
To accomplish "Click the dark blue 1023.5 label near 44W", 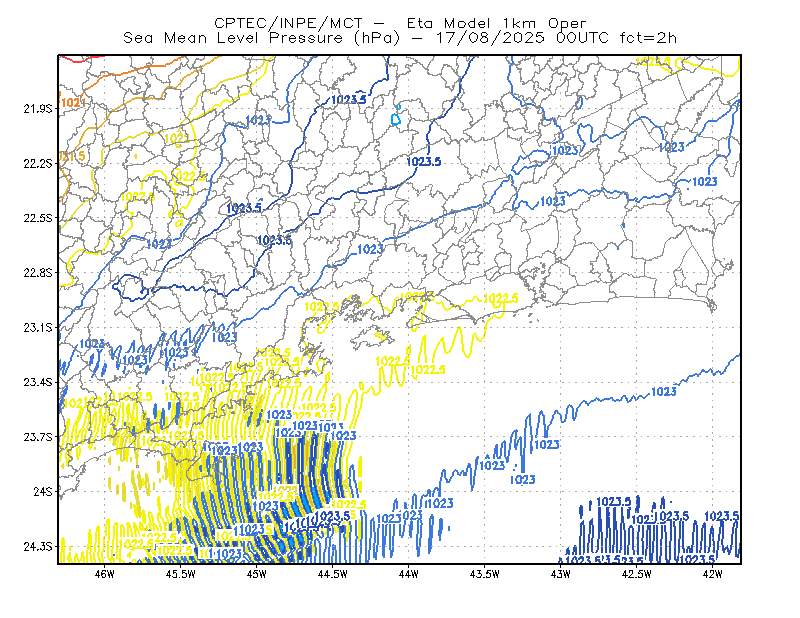I will point(423,162).
